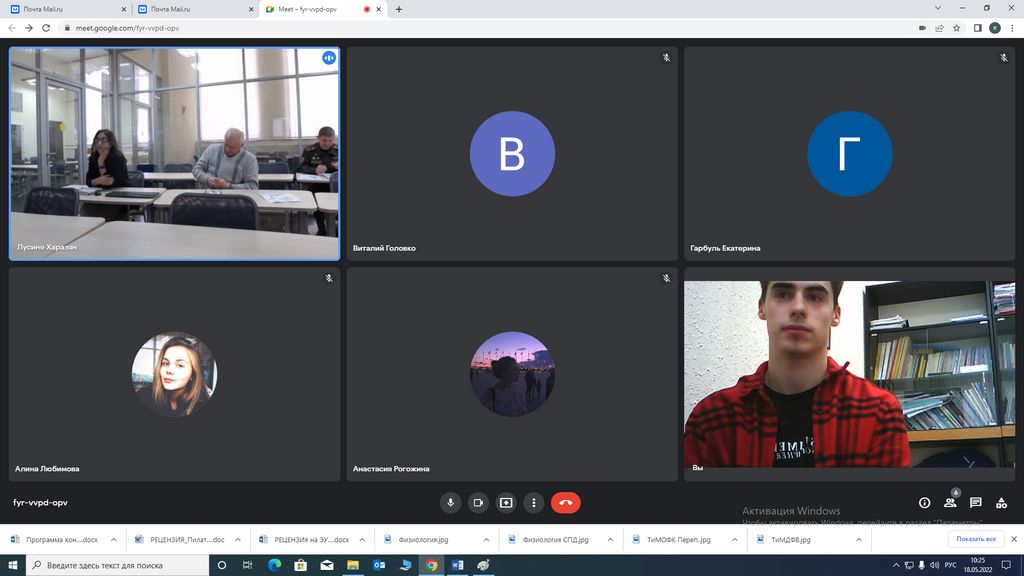Open a new browser tab

click(x=399, y=9)
